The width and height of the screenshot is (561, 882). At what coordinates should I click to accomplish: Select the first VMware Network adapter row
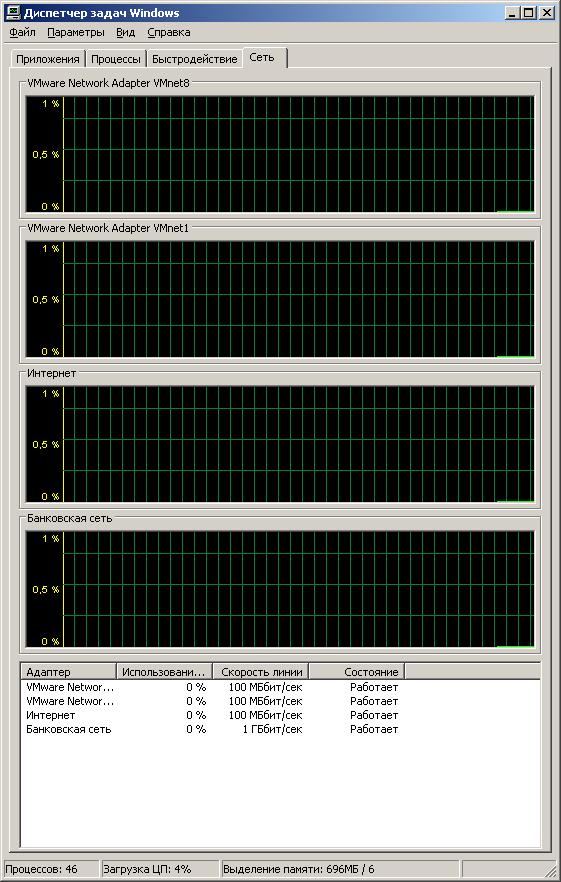[213, 687]
